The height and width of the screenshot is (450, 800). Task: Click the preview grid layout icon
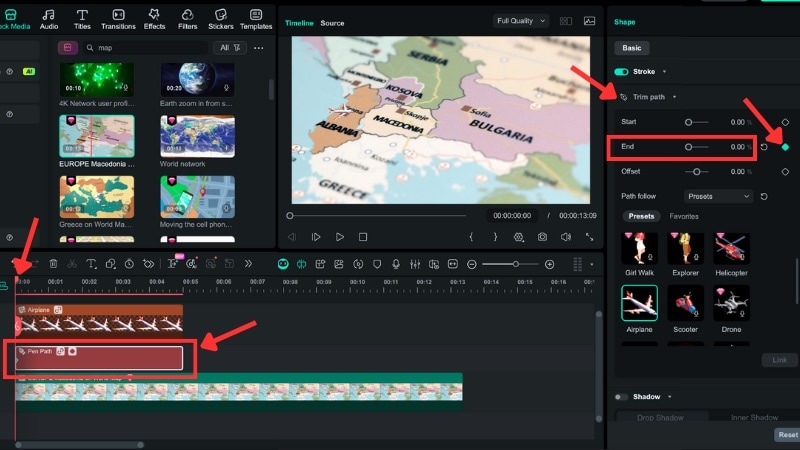(565, 21)
